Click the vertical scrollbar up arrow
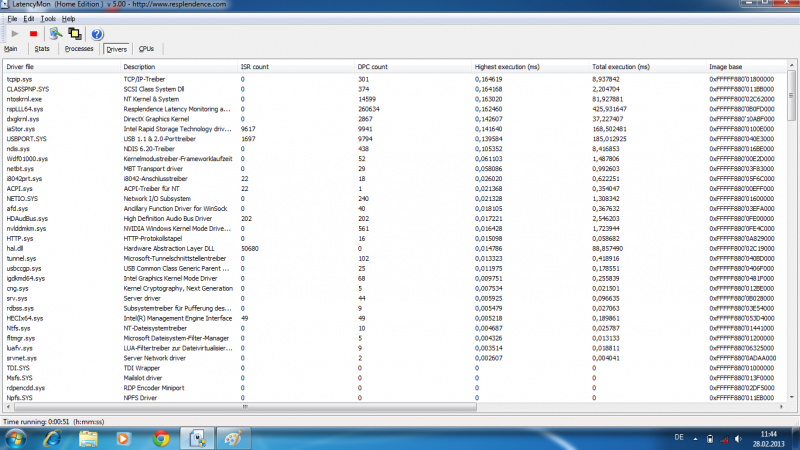The image size is (800, 450). (791, 65)
